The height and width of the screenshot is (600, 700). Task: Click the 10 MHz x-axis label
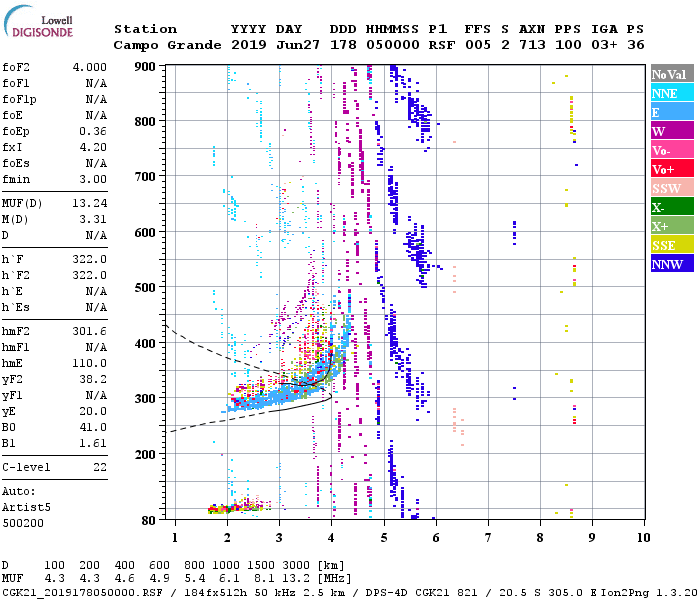click(643, 538)
